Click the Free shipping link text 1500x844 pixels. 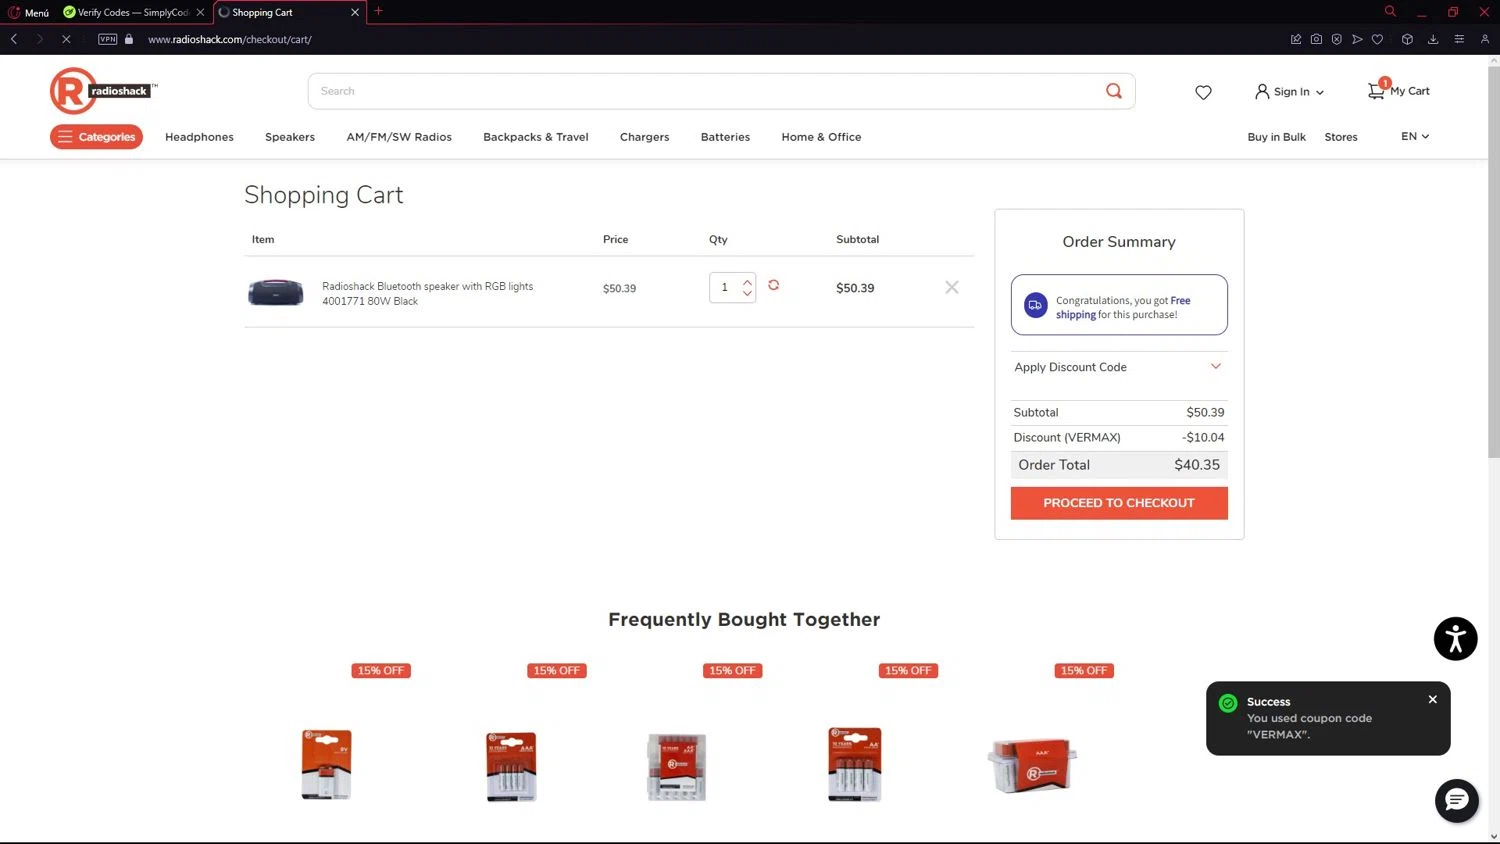click(1124, 307)
